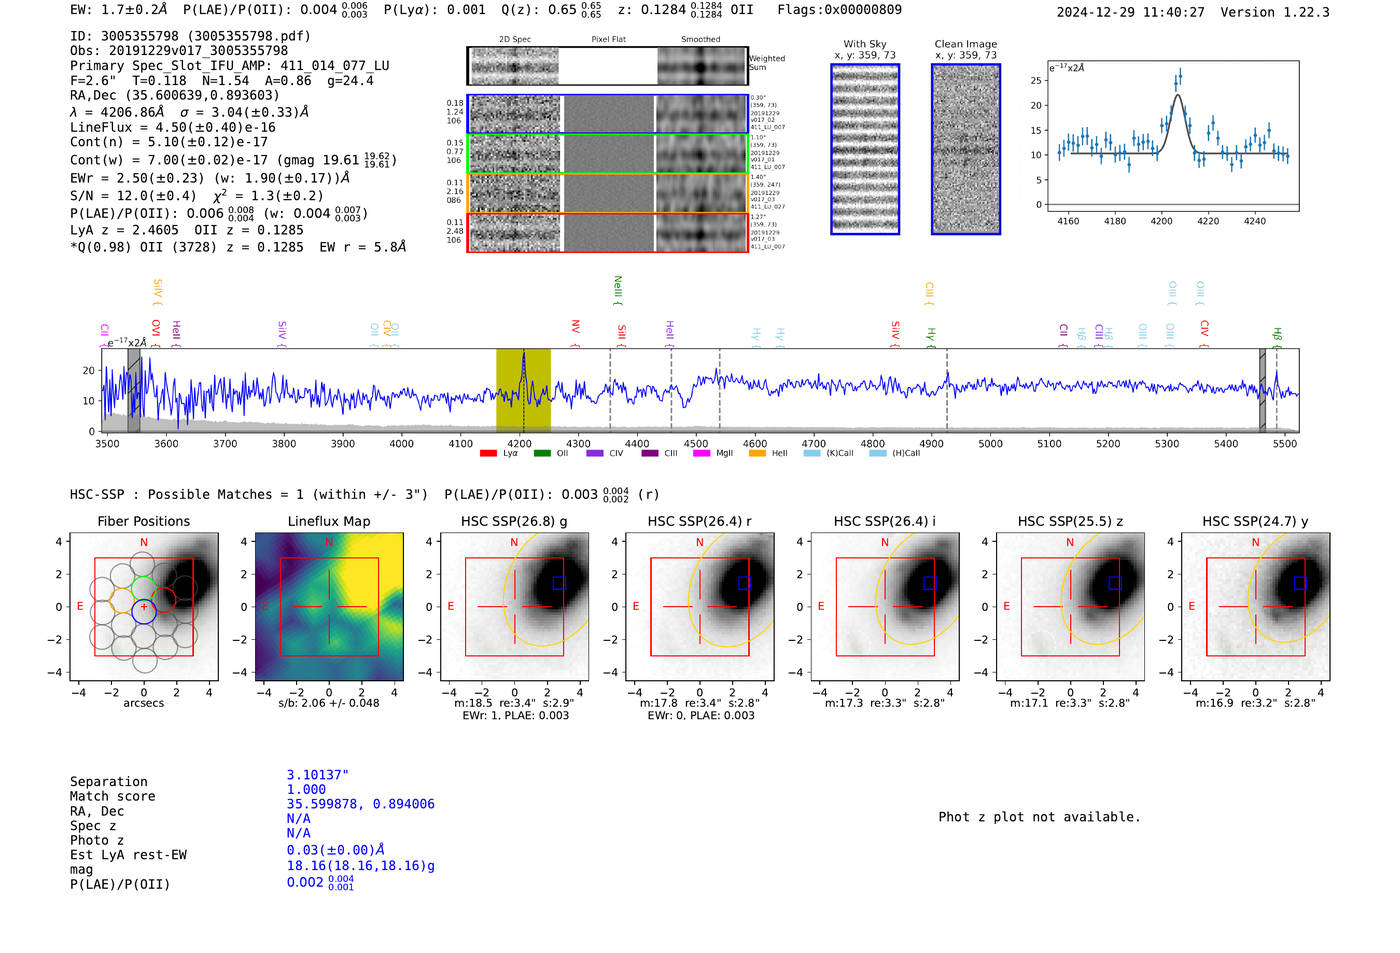Open the Fiber Positions thumbnail
The width and height of the screenshot is (1400, 953).
[x=144, y=606]
